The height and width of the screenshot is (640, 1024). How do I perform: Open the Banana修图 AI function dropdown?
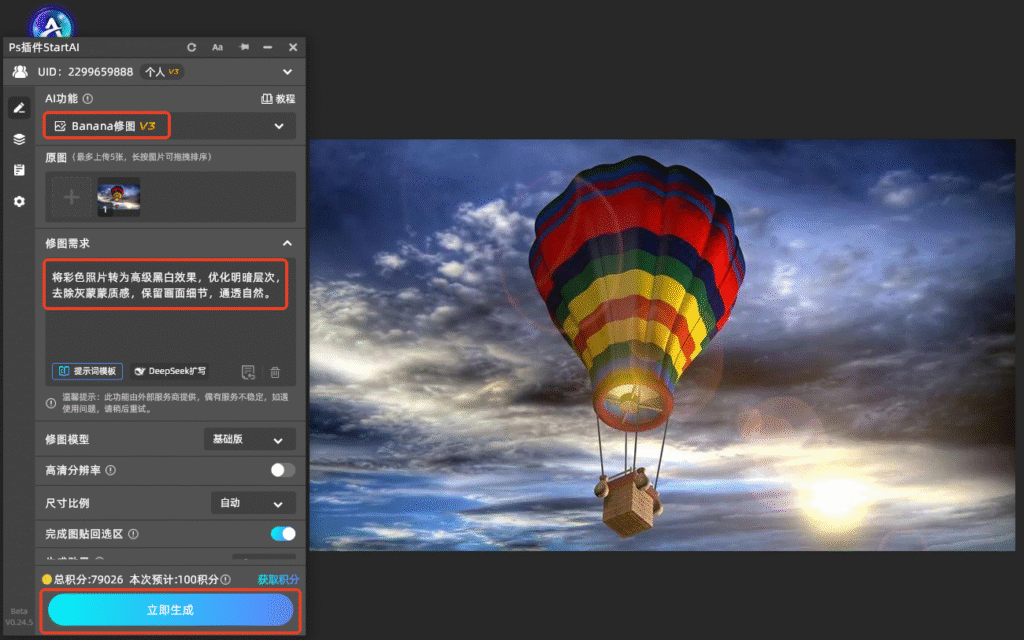[170, 126]
